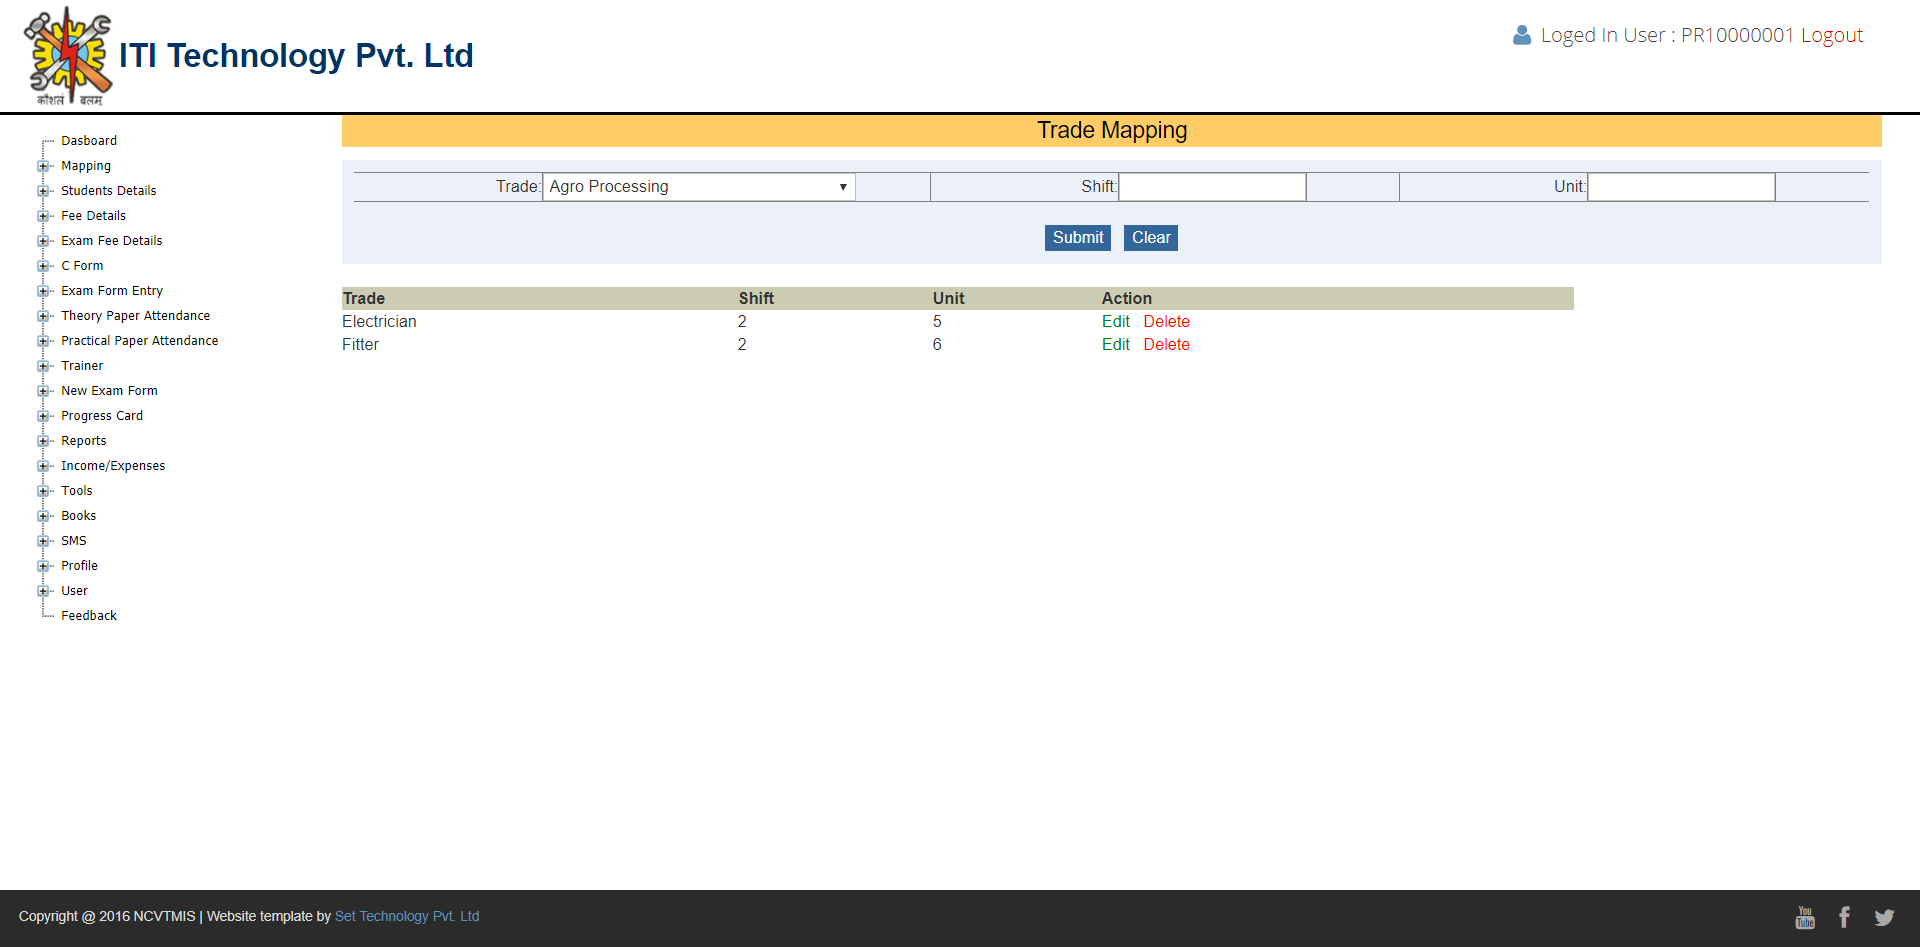Click the Twitter bird icon

1884,917
